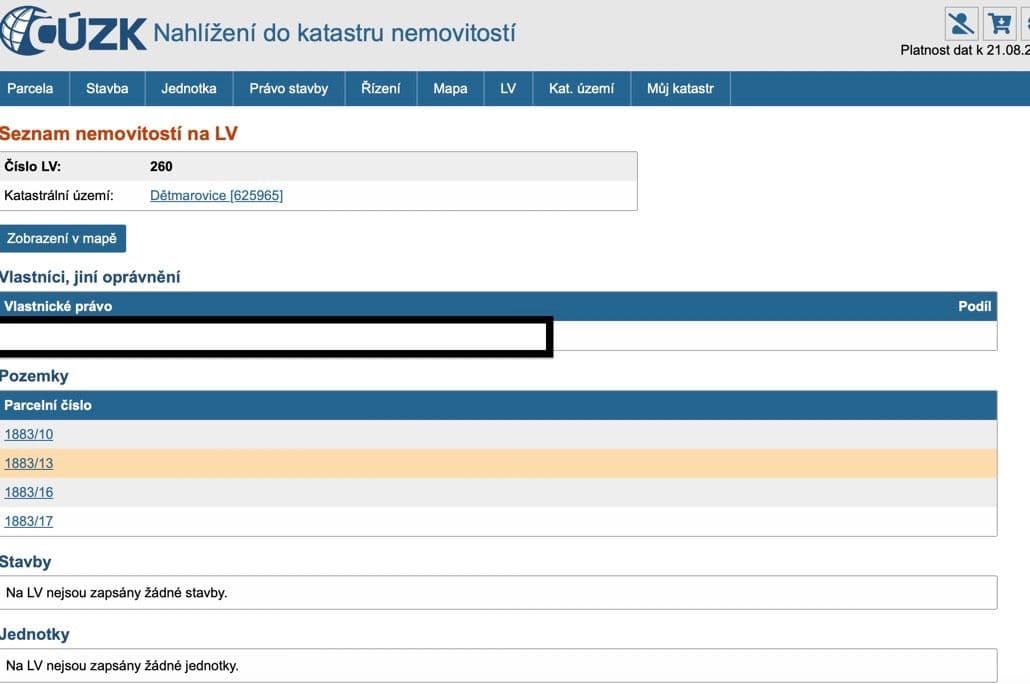Open the Parcela menu tab

(x=30, y=88)
